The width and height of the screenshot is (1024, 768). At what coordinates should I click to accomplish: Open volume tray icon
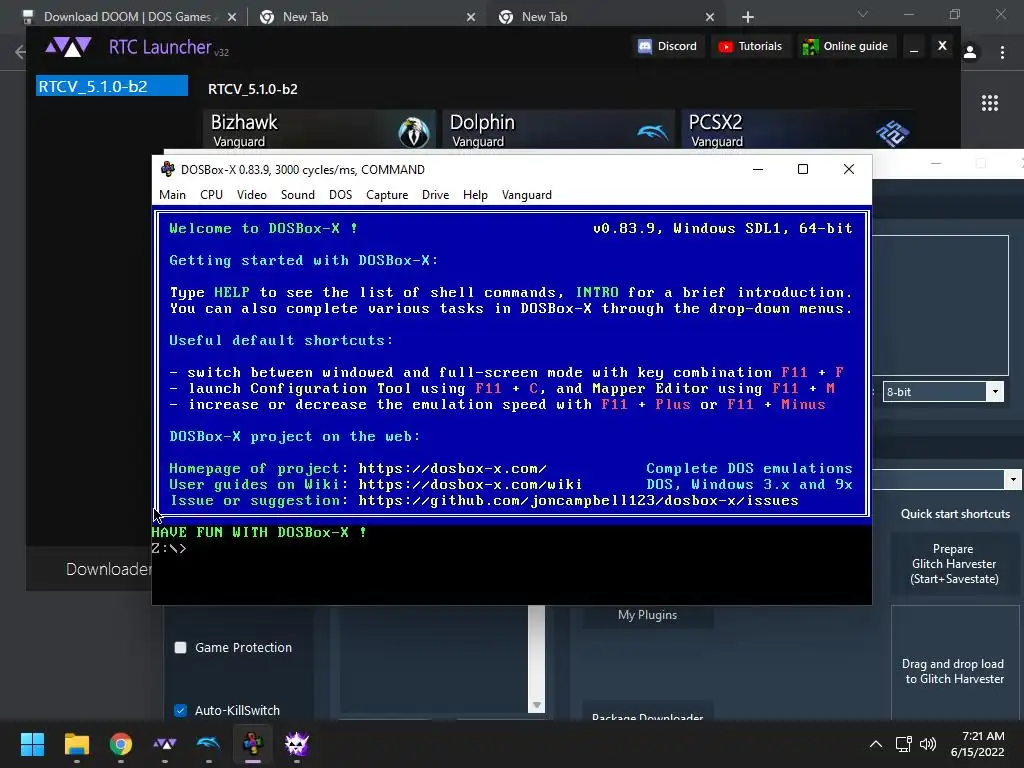tap(927, 744)
